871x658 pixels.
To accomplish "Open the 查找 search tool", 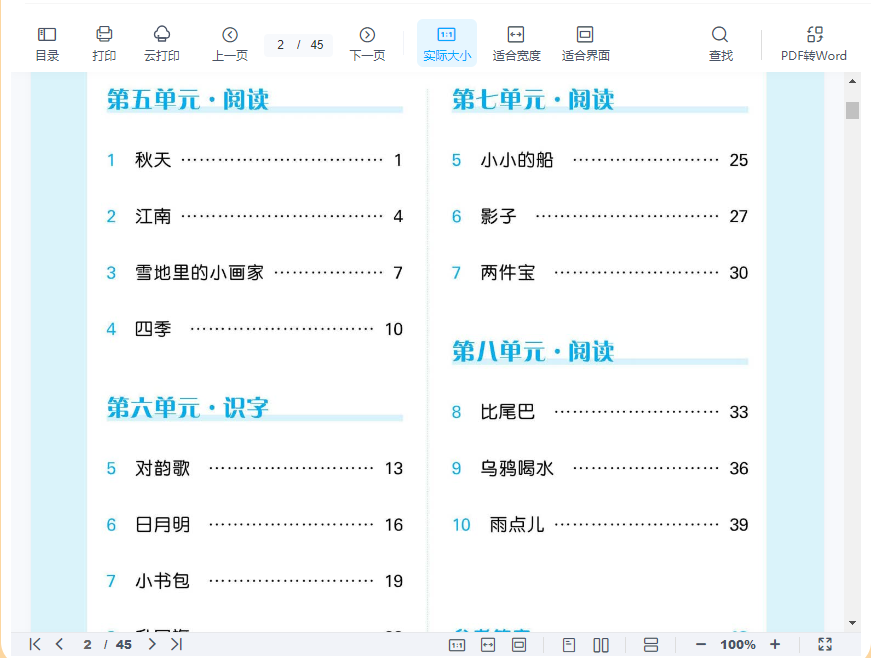I will (x=720, y=43).
